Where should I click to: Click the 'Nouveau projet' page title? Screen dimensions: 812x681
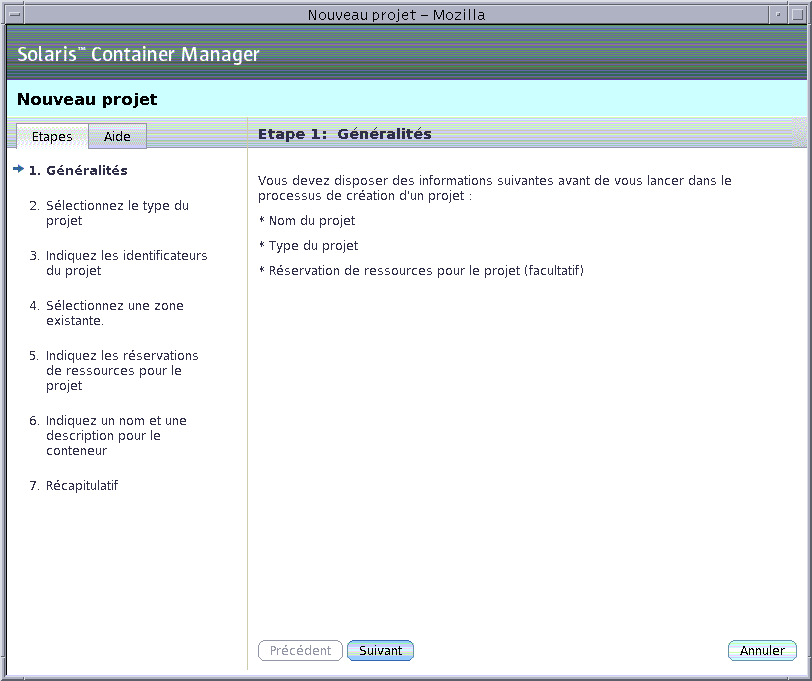click(x=87, y=99)
